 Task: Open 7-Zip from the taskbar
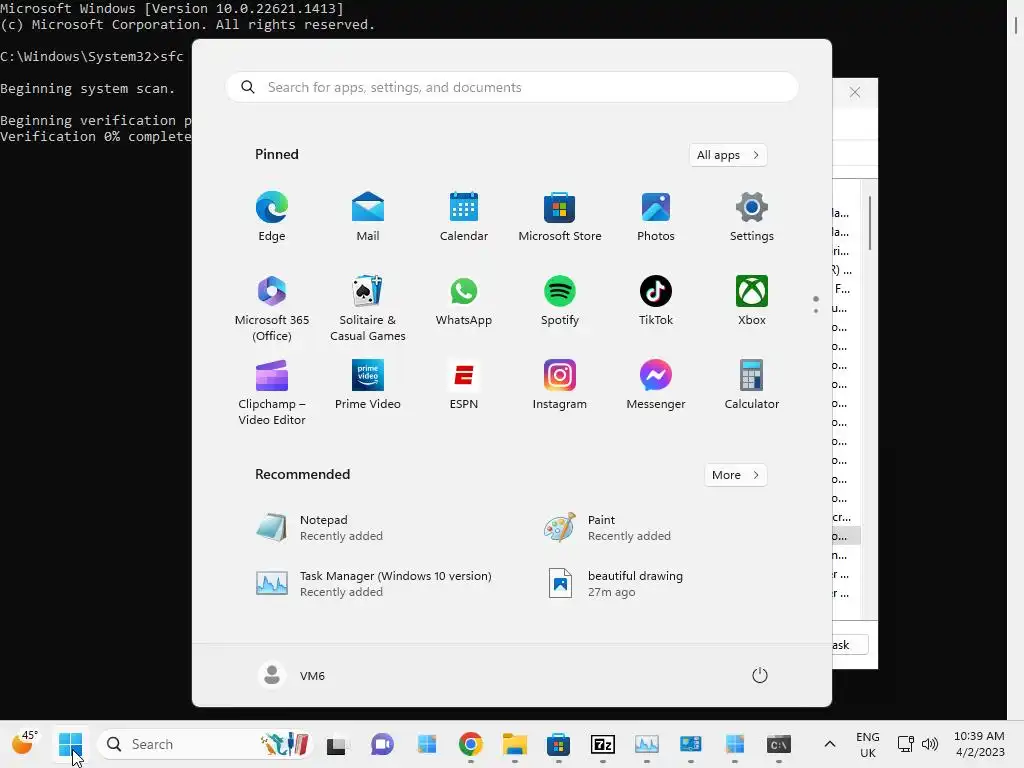[603, 744]
